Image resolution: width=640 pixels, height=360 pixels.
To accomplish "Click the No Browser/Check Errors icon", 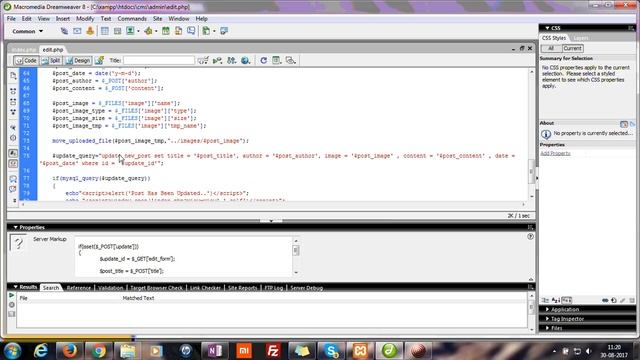I will coord(203,60).
